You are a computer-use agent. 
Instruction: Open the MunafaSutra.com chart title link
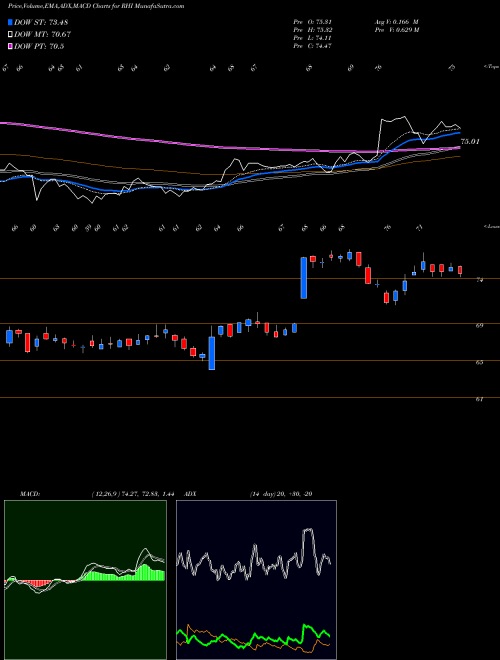[160, 6]
